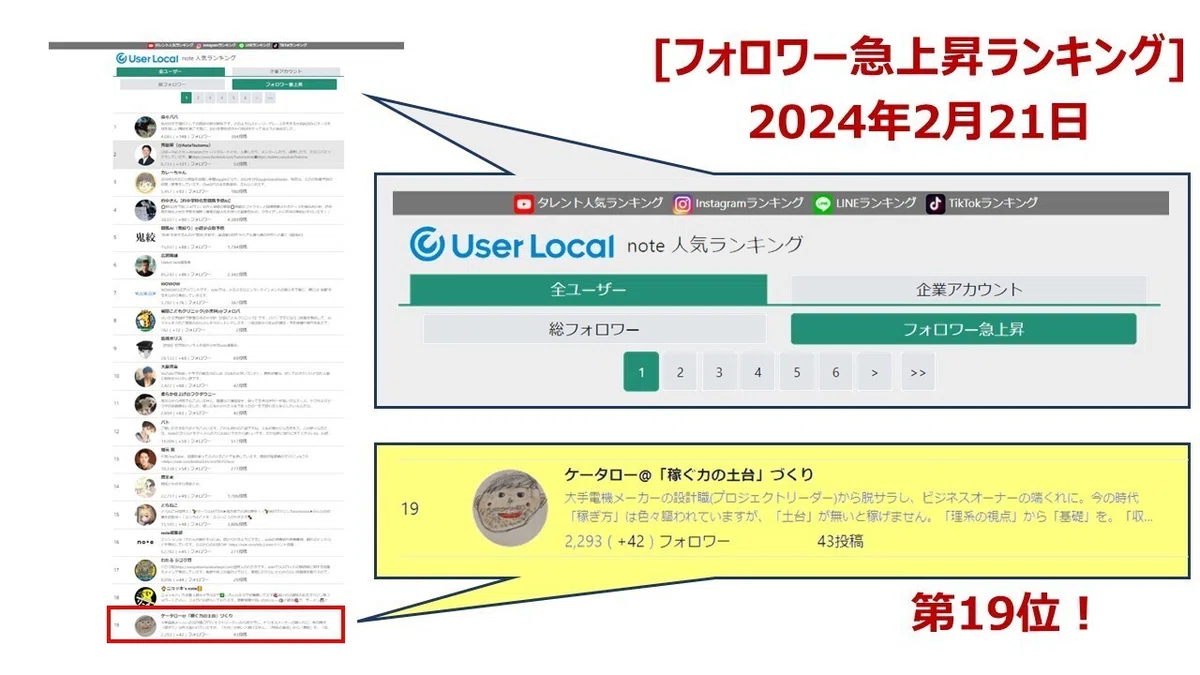1200x675 pixels.
Task: Go to page 4 in enlarged pagination
Action: pos(758,372)
